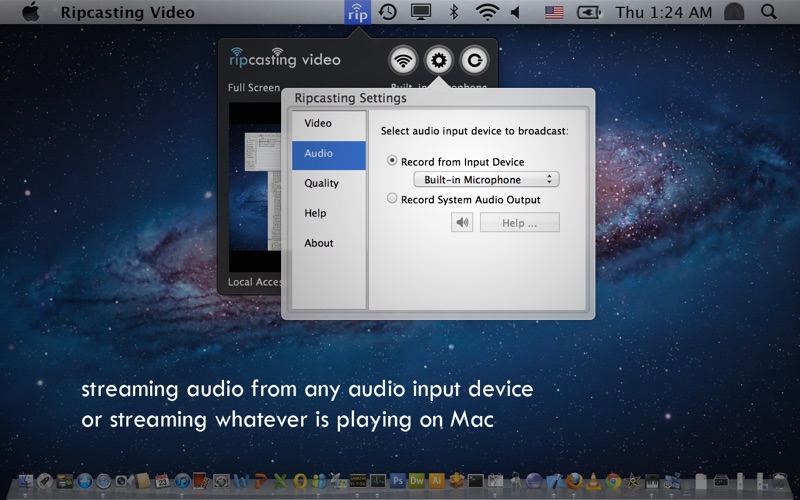
Task: Open the Wi-Fi status menu
Action: [487, 12]
